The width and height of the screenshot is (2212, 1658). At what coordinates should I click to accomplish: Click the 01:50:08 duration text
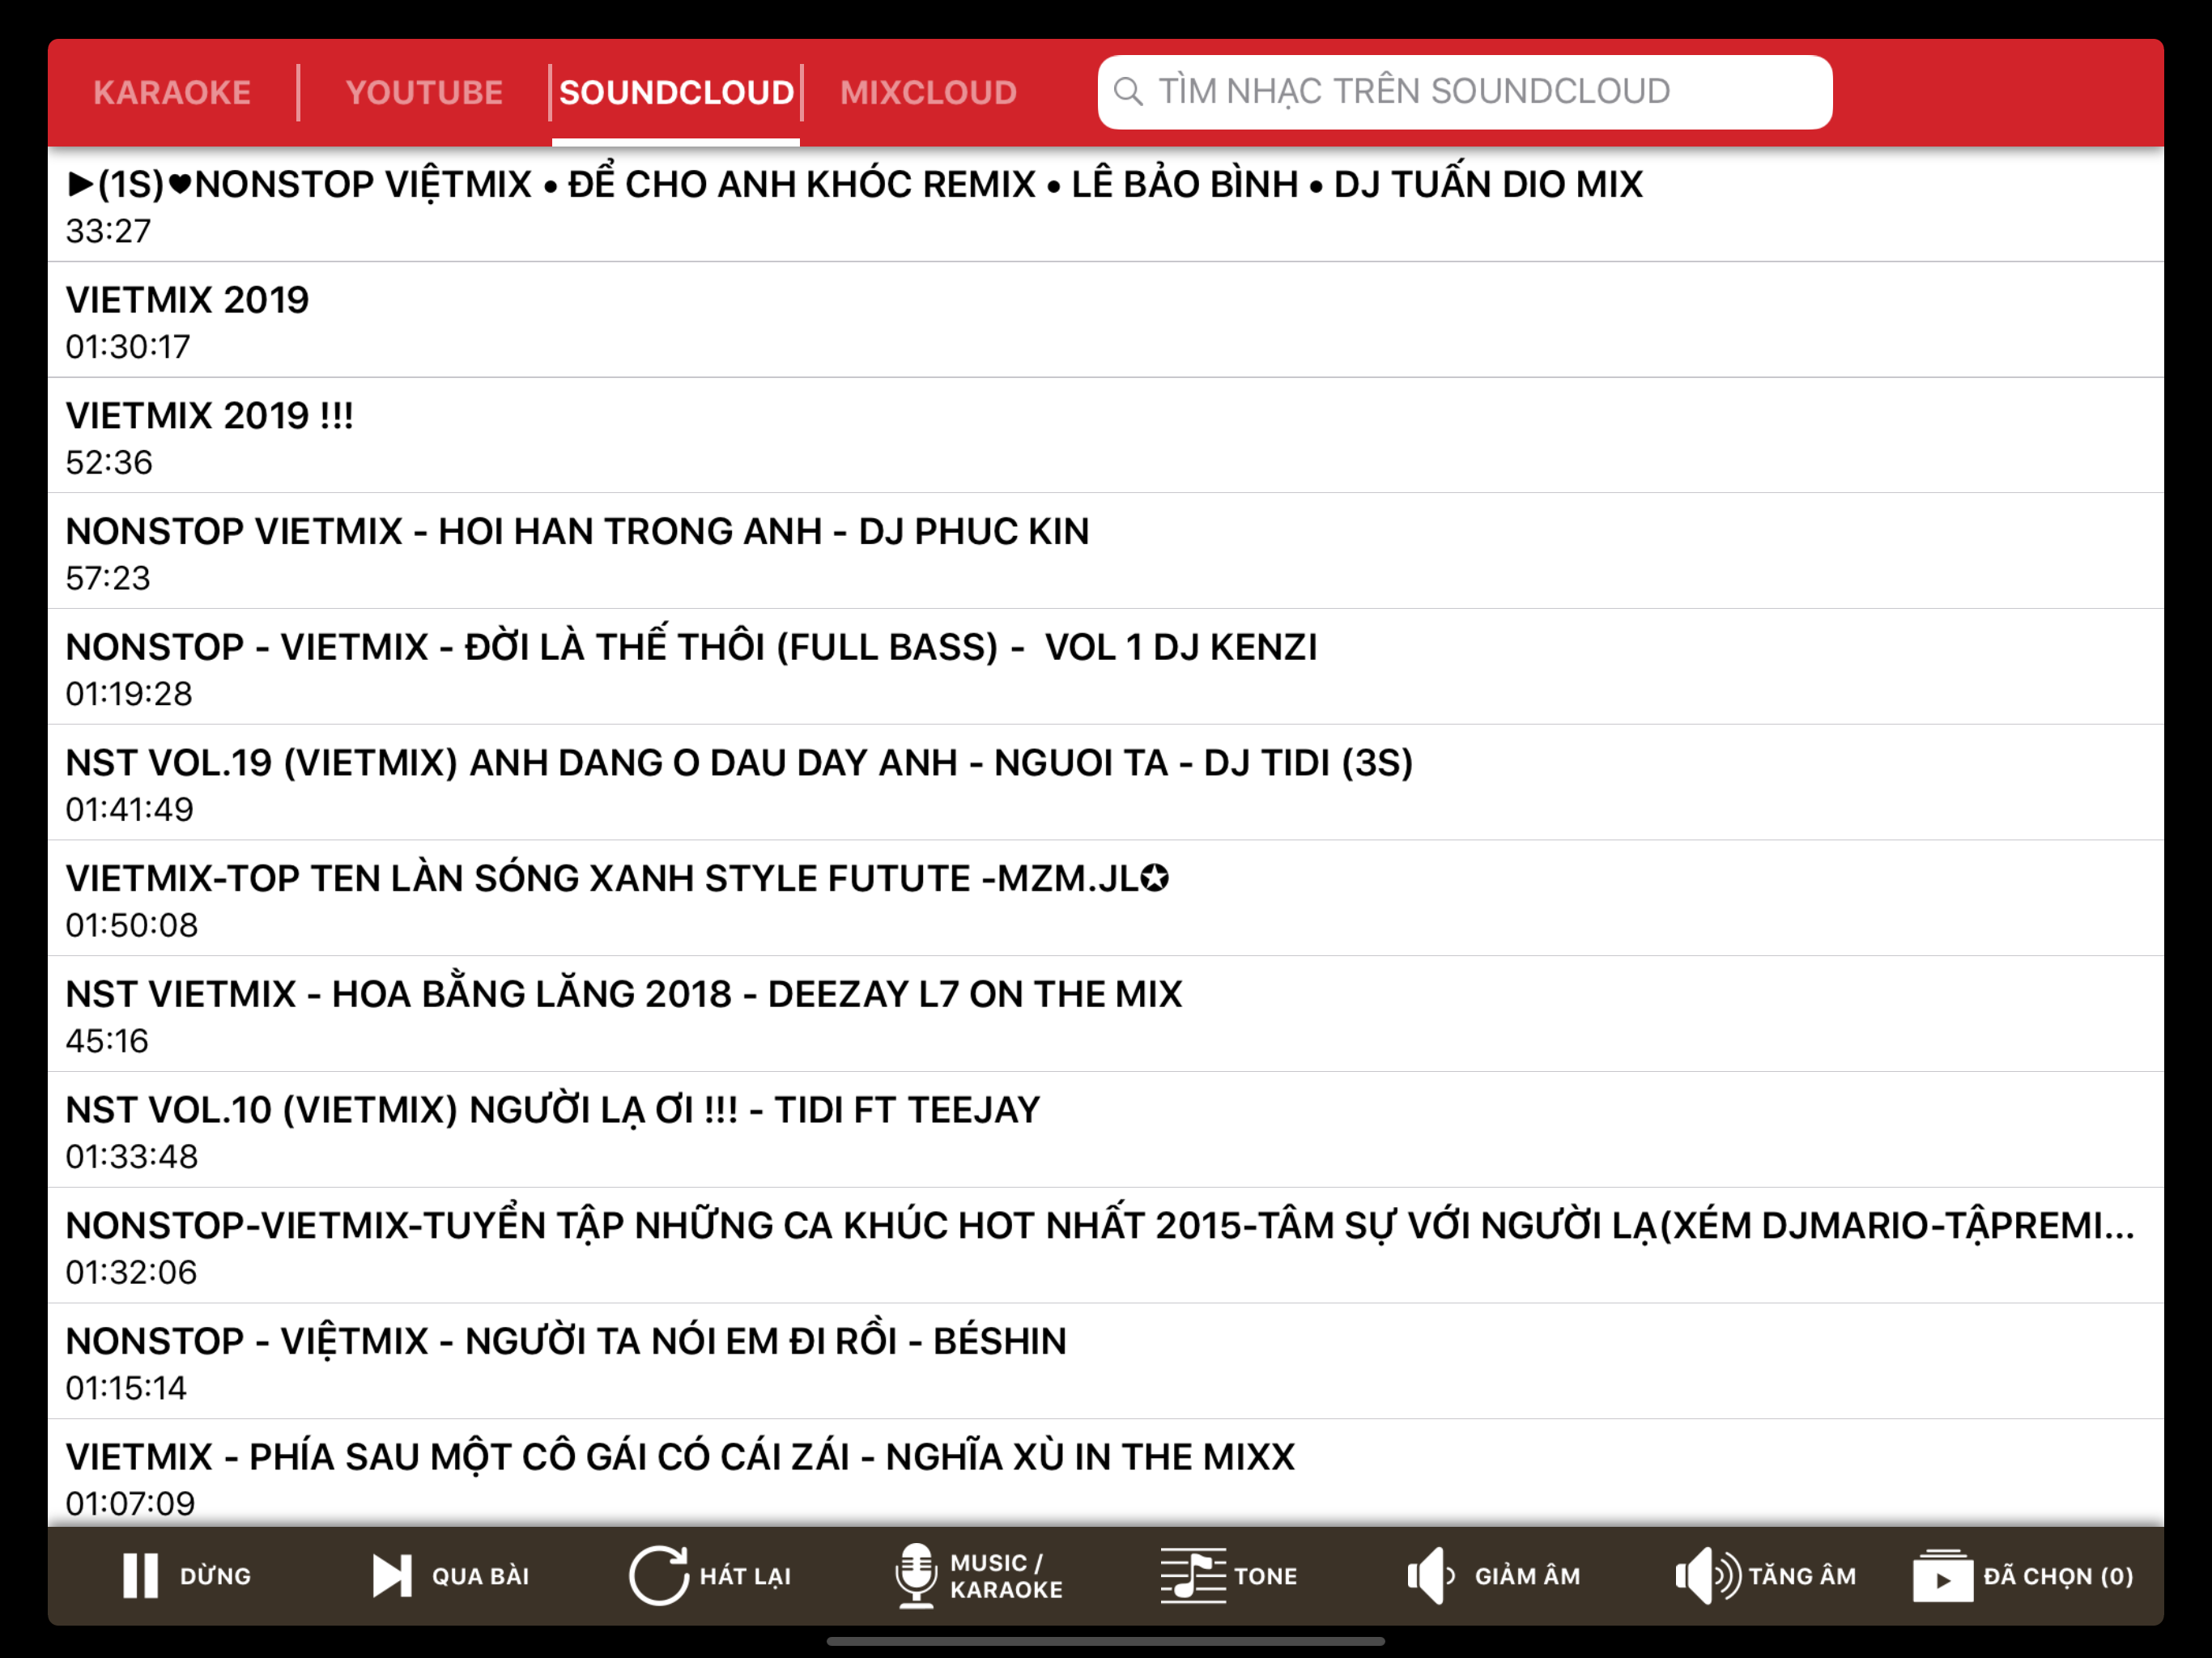(x=132, y=925)
